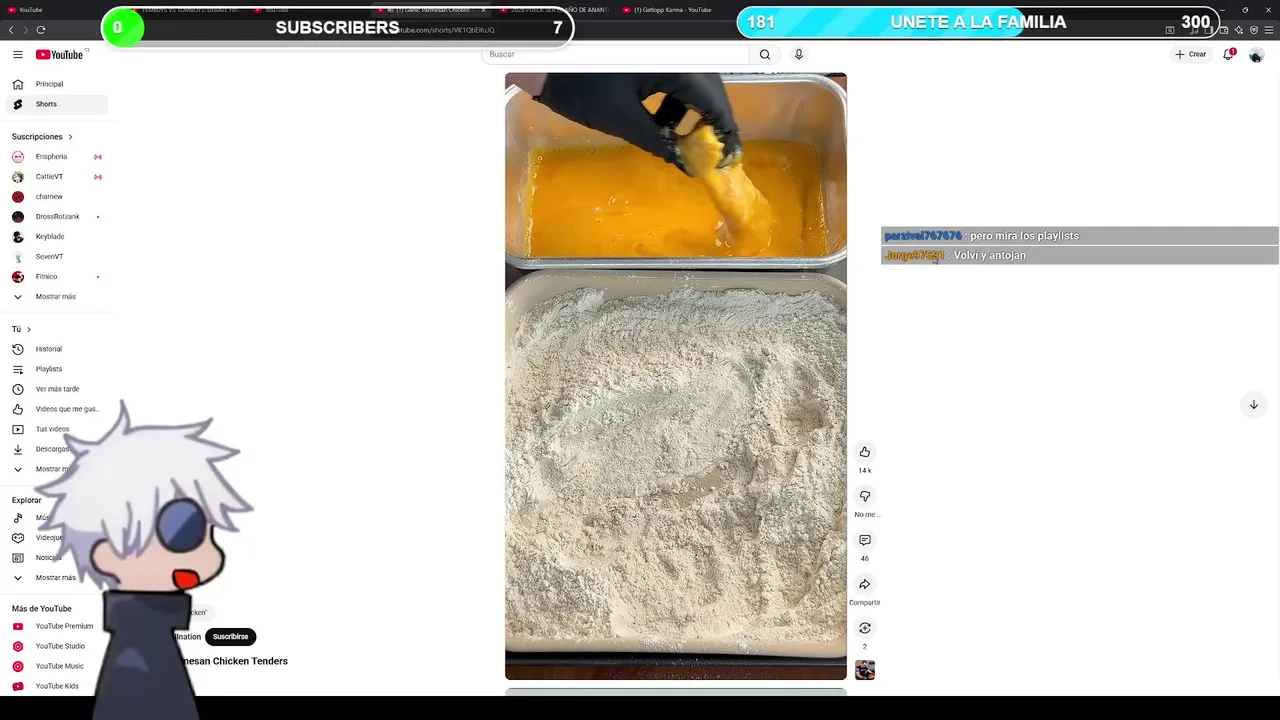Open the account avatar menu
This screenshot has height=720, width=1280.
coord(1256,55)
